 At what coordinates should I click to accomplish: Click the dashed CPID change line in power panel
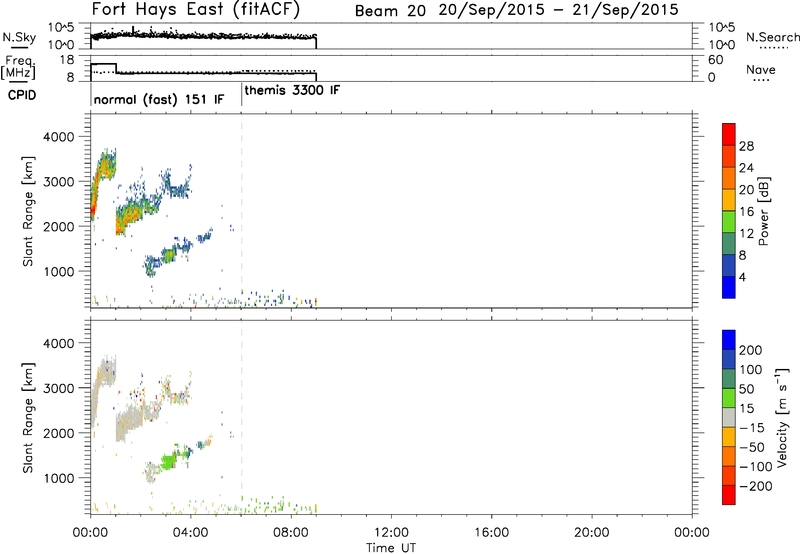(241, 211)
